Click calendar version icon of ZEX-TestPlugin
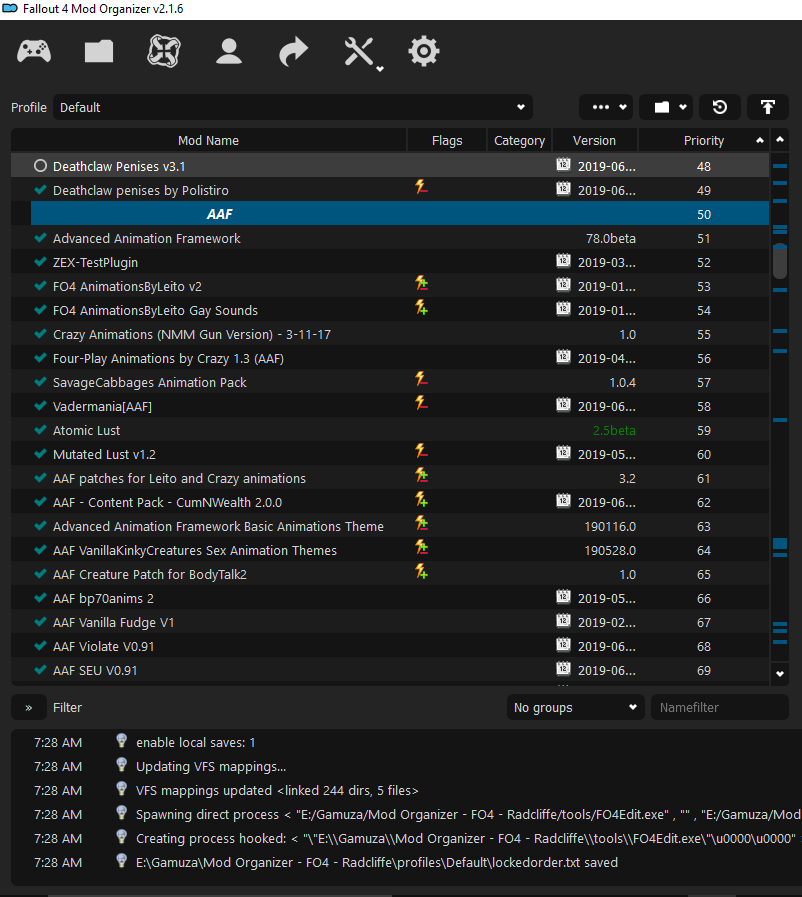 pos(563,261)
